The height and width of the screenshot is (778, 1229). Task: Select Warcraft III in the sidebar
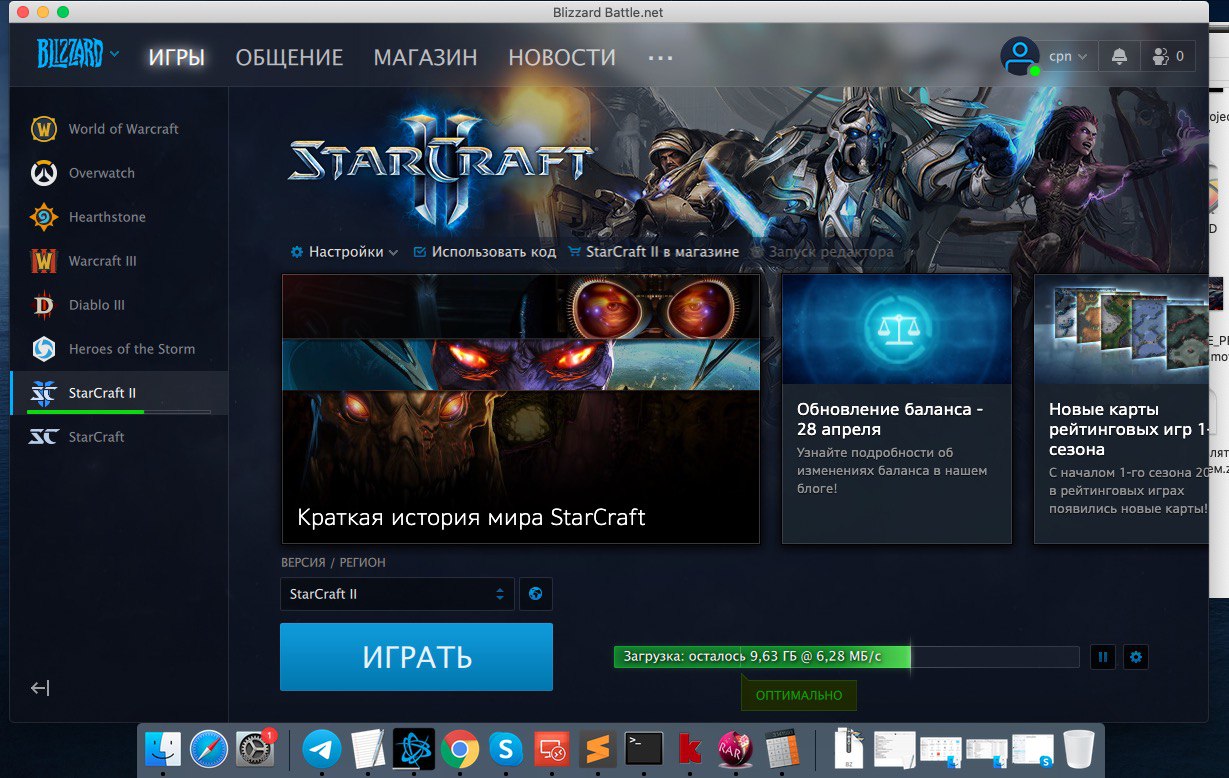point(119,261)
